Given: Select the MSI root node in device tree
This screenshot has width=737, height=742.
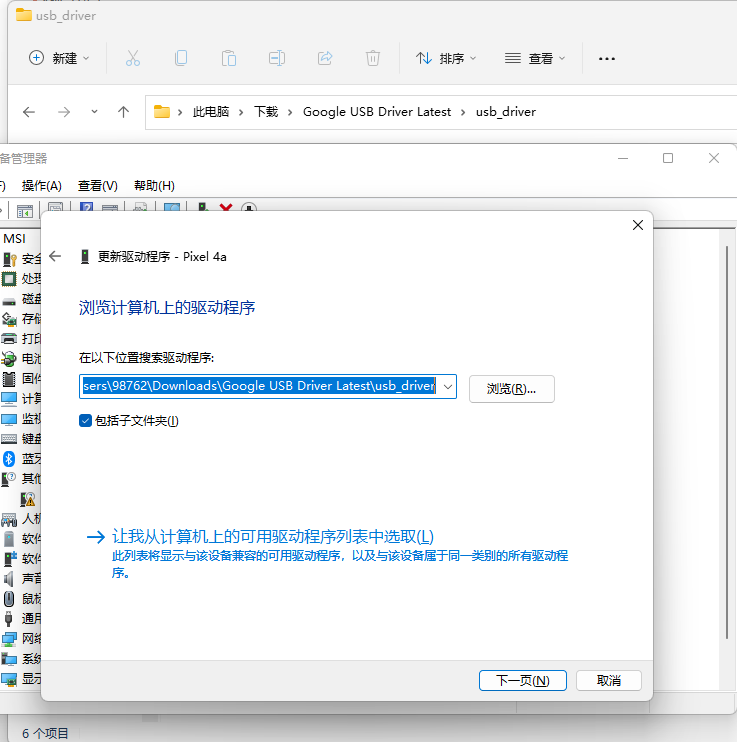Looking at the screenshot, I should 15,238.
